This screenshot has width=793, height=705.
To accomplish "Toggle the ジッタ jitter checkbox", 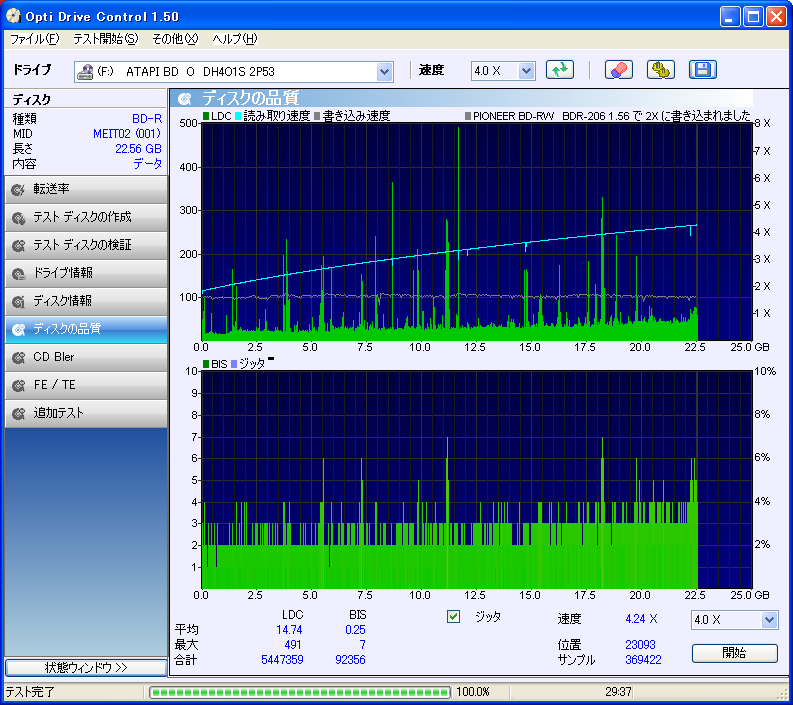I will coord(454,617).
